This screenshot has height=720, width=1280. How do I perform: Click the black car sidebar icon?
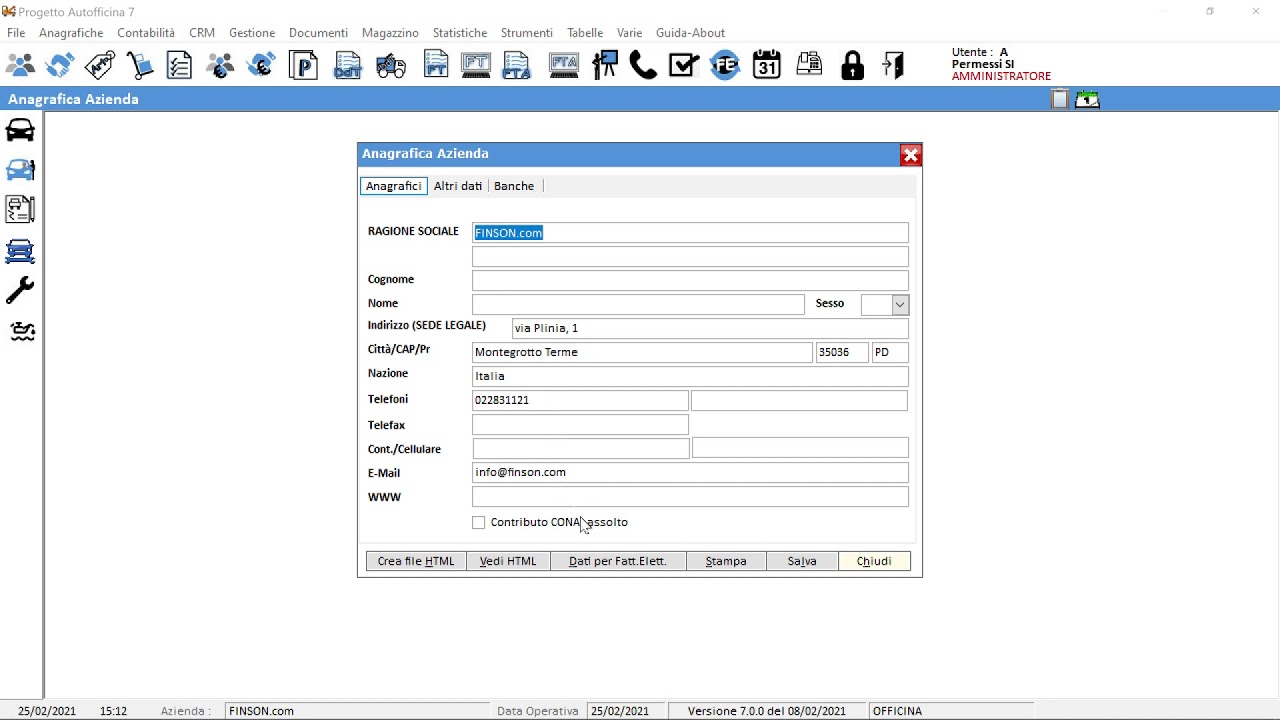(20, 130)
